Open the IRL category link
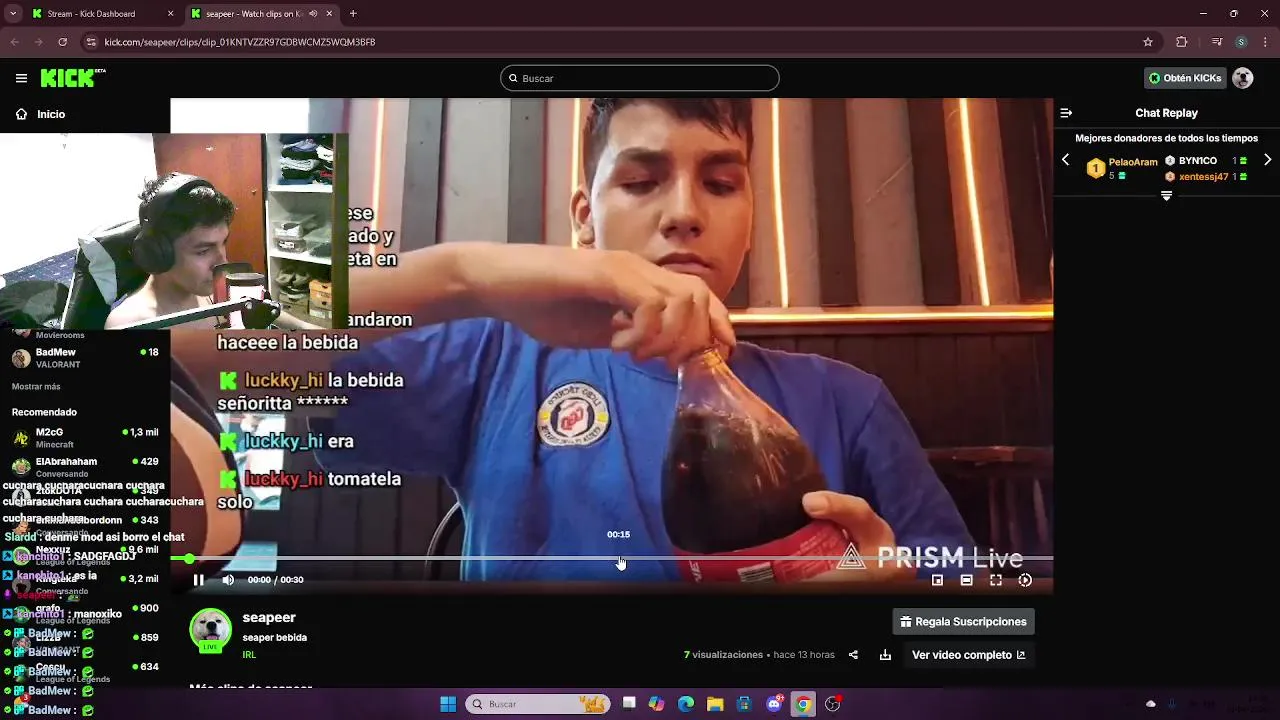The width and height of the screenshot is (1280, 720). 249,655
